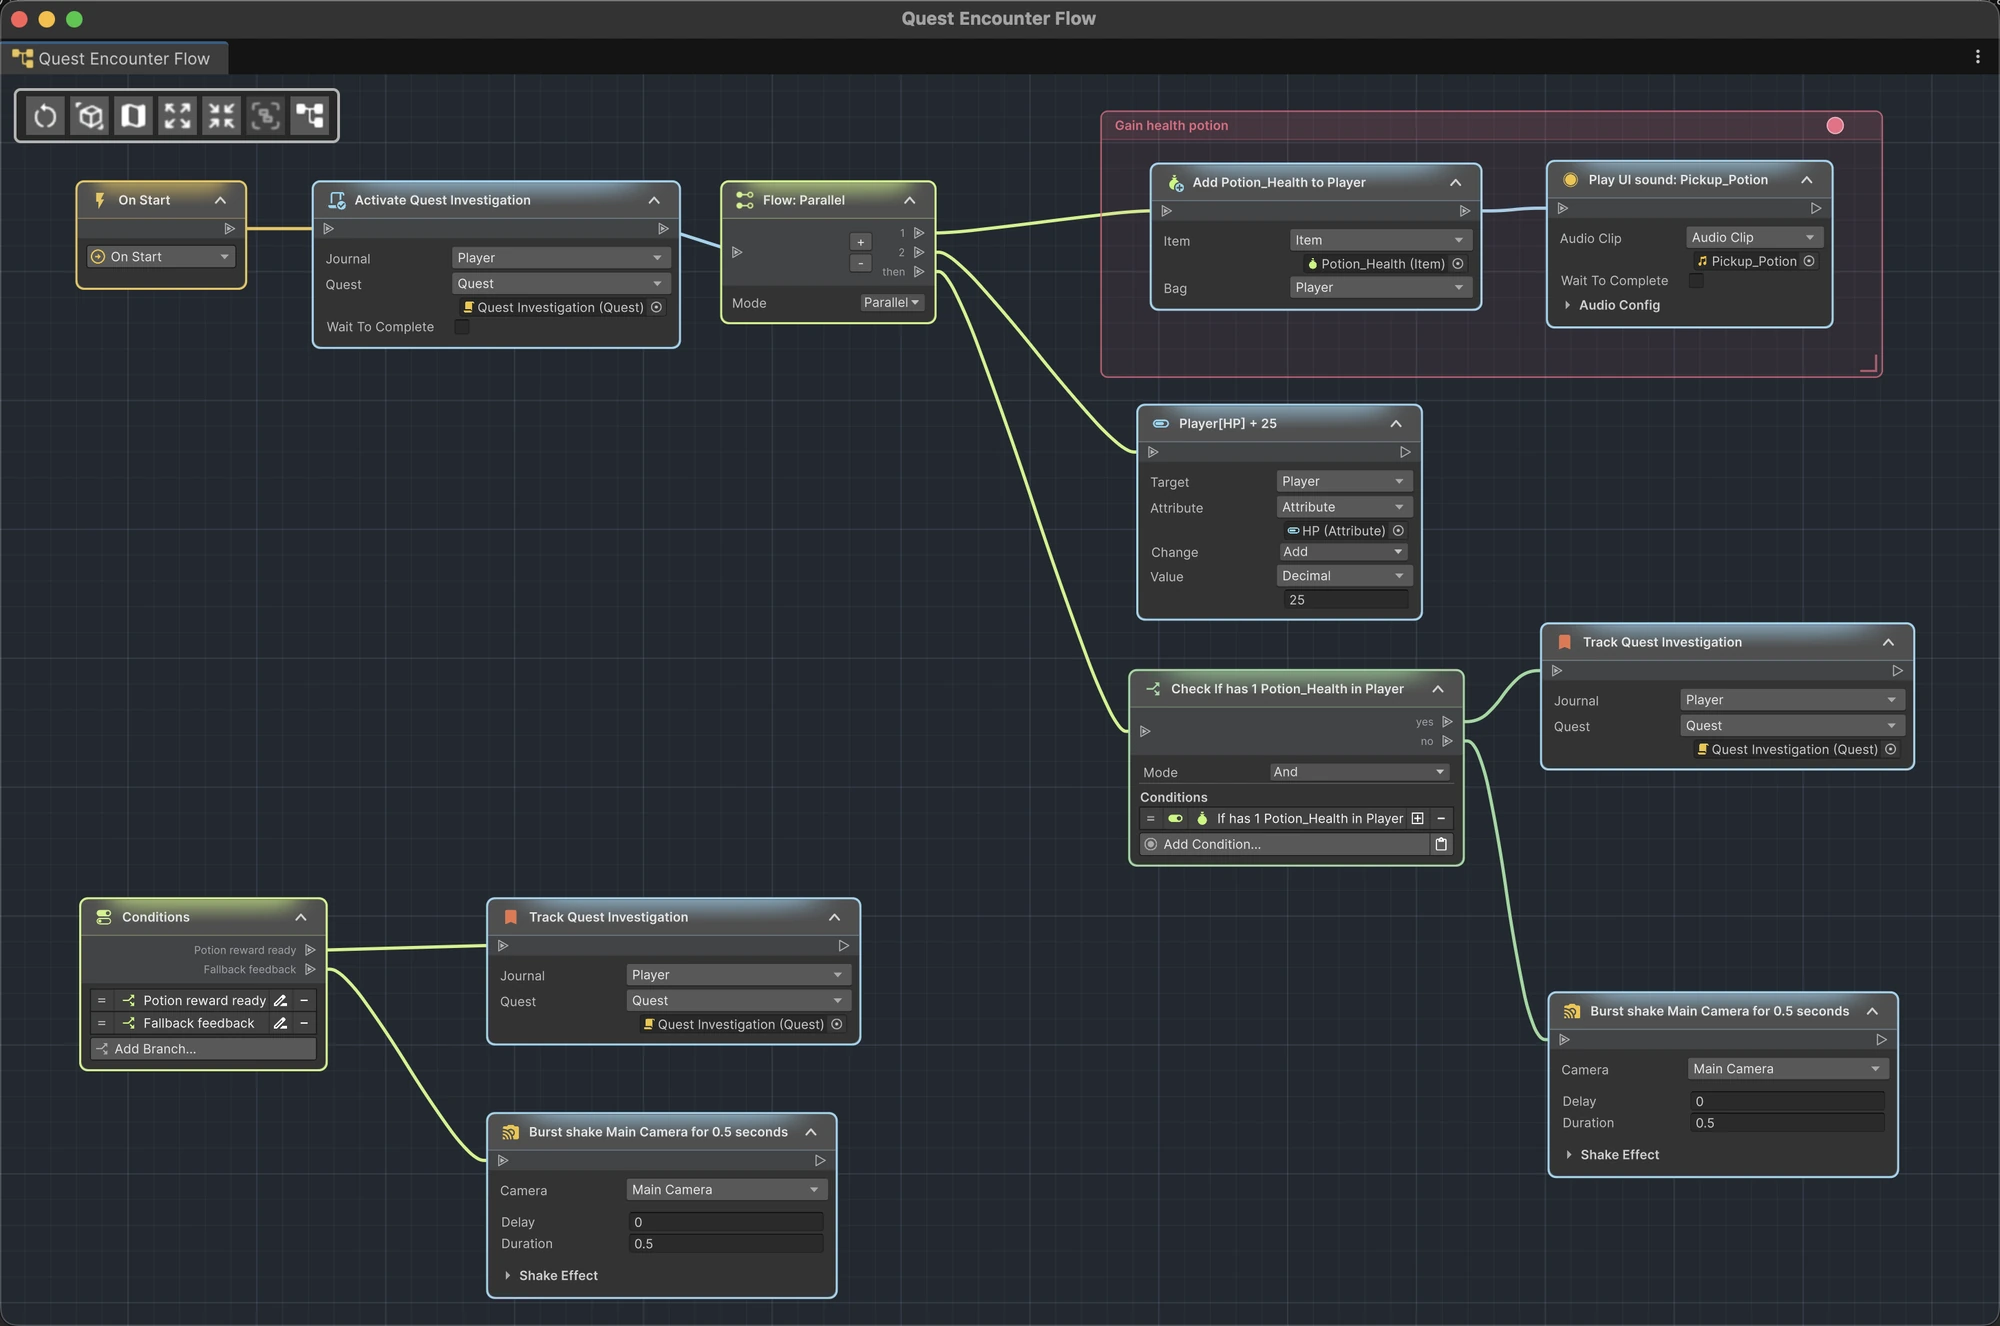Click the pink color dot of Gain health potion group
Screen dimensions: 2000x1326
click(x=1835, y=126)
